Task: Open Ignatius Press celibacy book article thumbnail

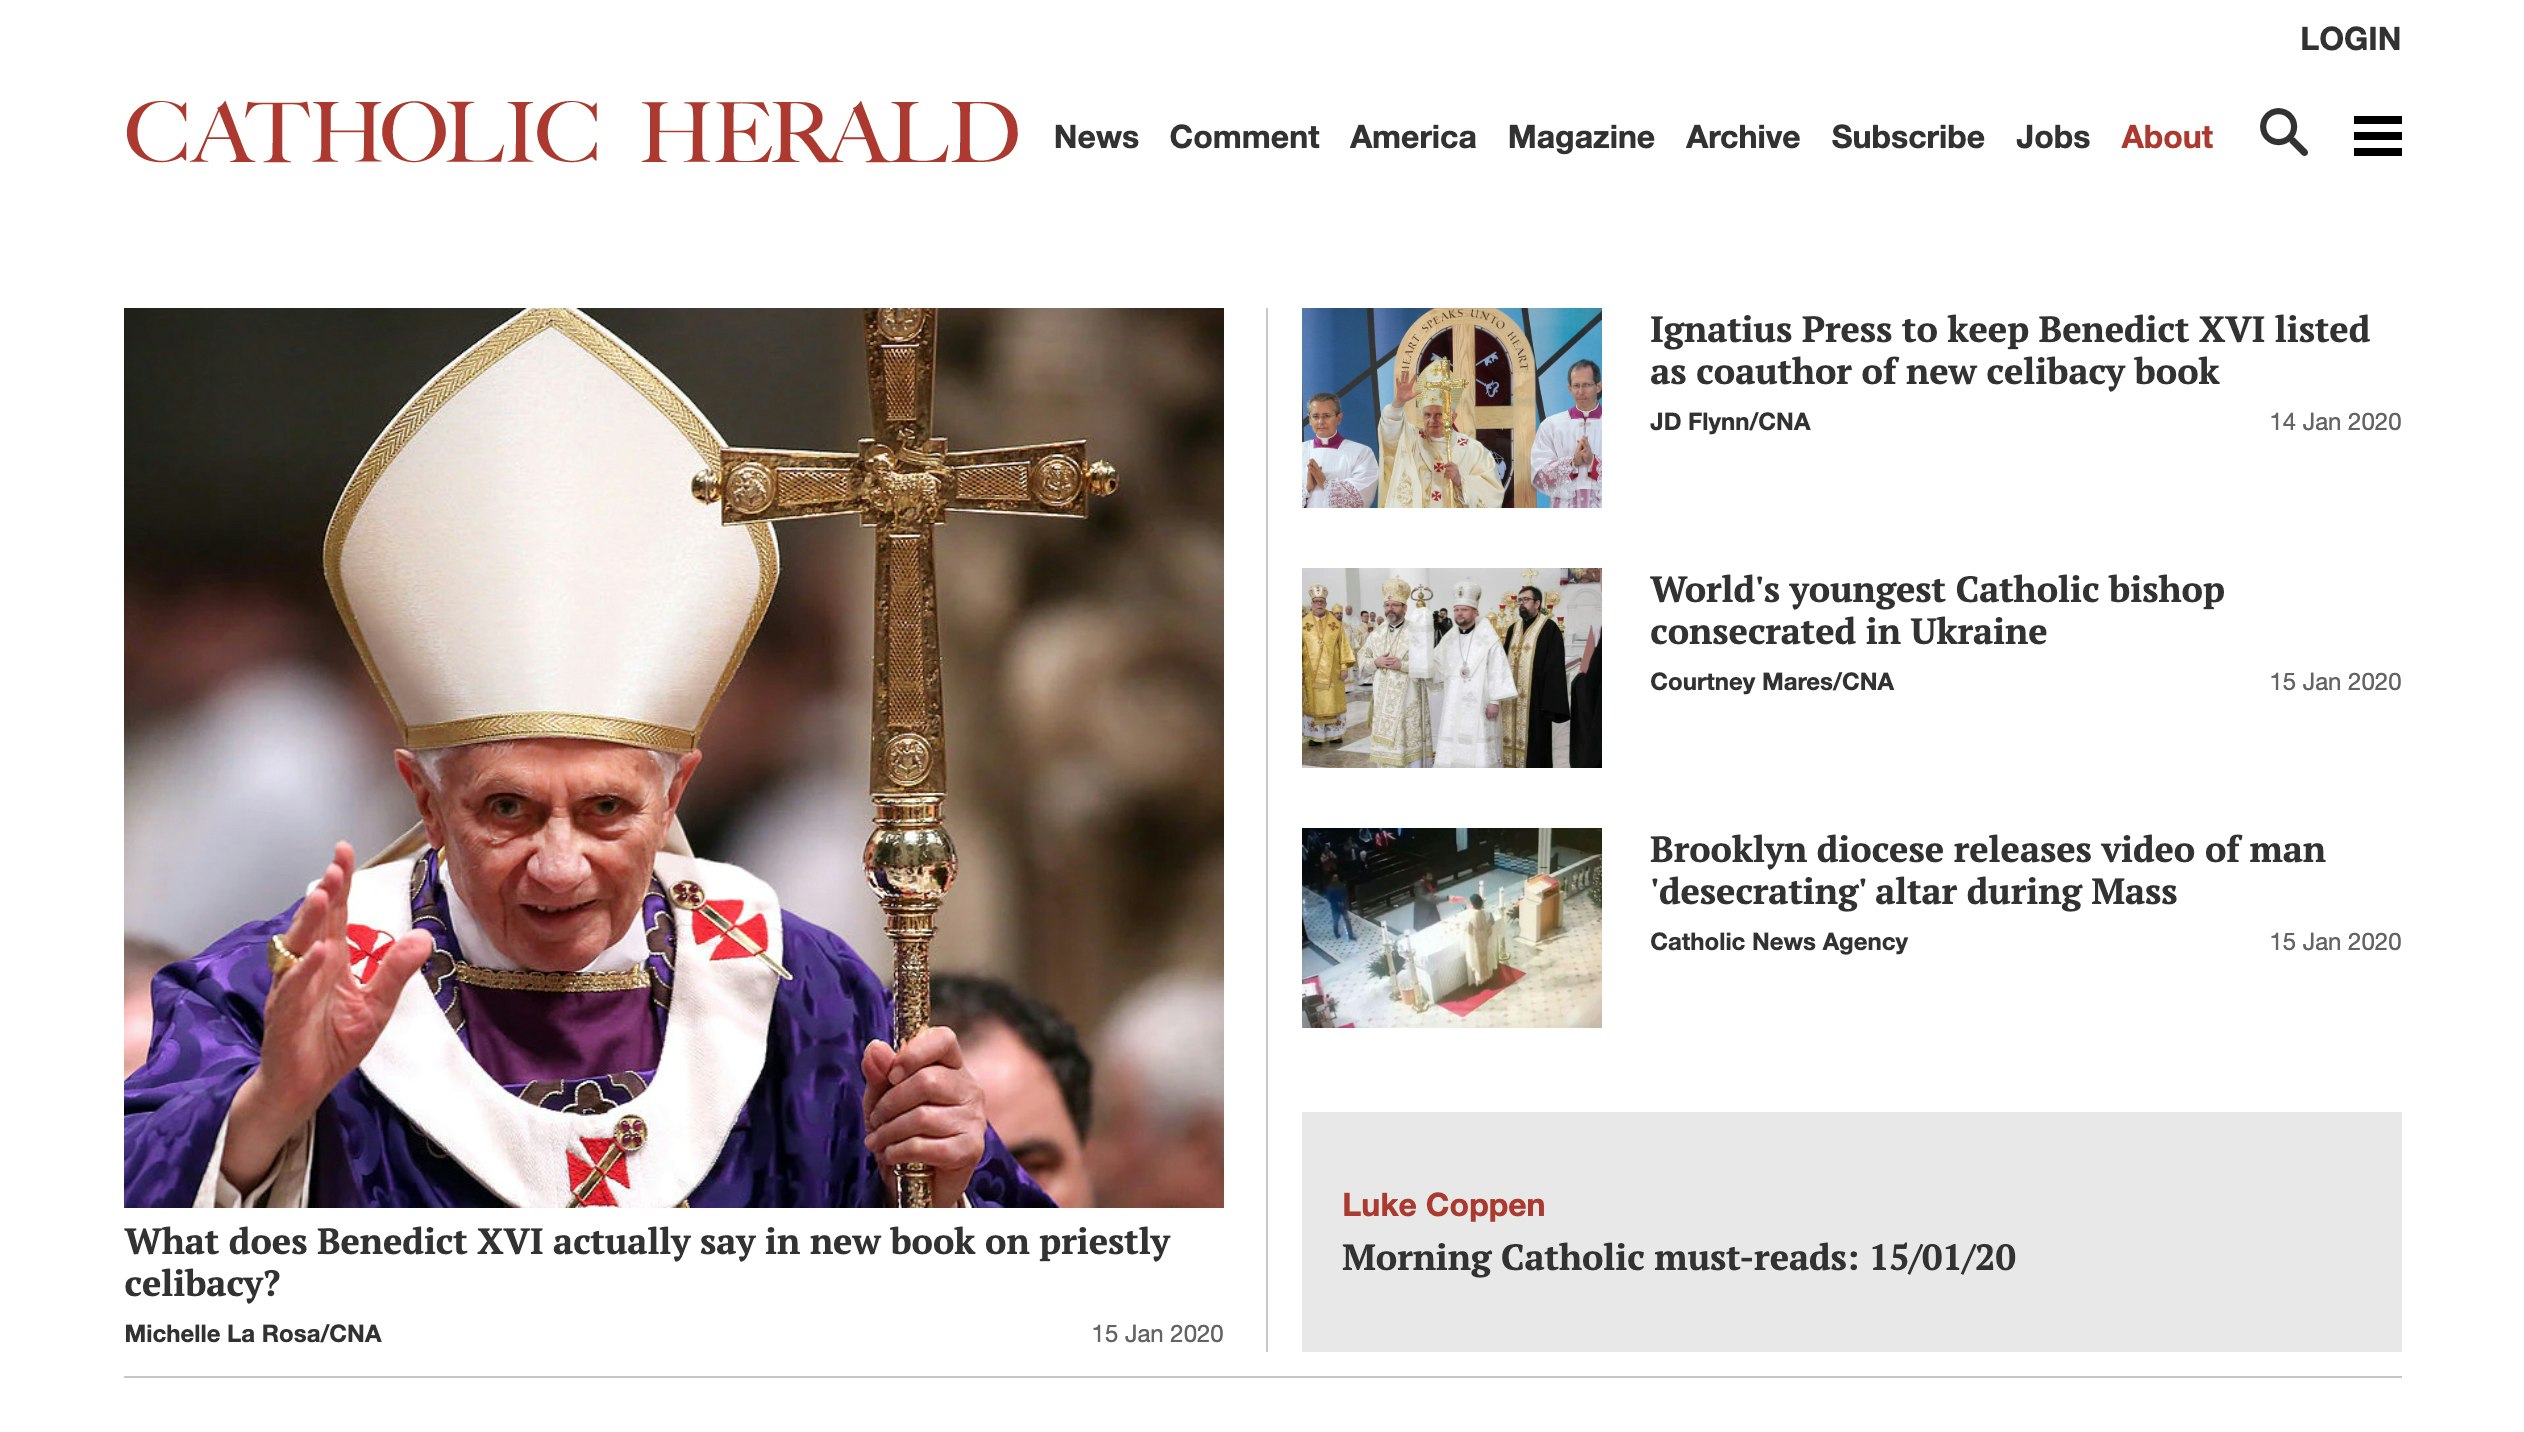Action: [x=1451, y=408]
